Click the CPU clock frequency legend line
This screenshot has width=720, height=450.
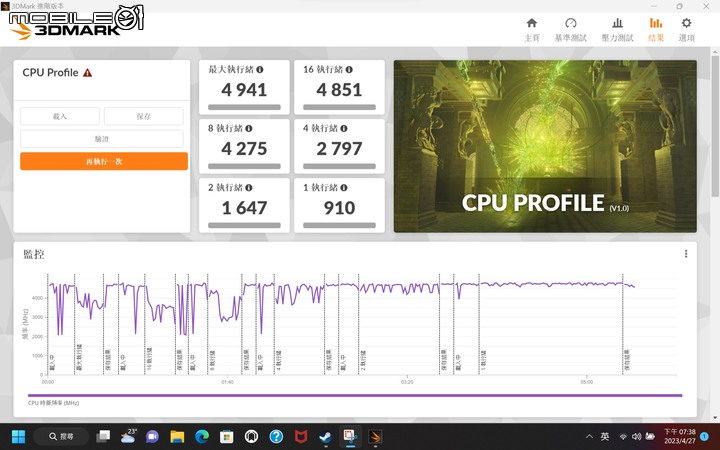[355, 395]
